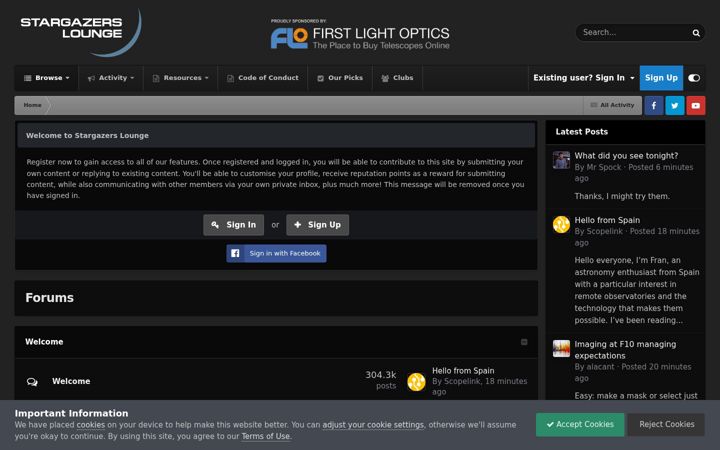Click the Latest Posts panel heading
The width and height of the screenshot is (720, 450).
coord(581,132)
